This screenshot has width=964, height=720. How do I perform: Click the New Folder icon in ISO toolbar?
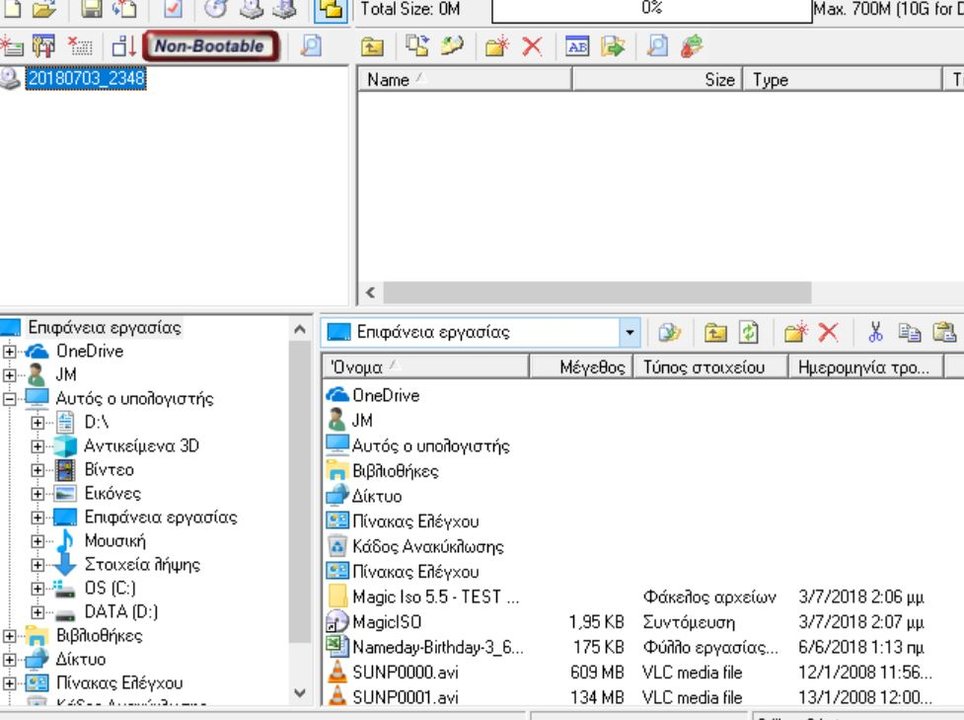pyautogui.click(x=497, y=46)
